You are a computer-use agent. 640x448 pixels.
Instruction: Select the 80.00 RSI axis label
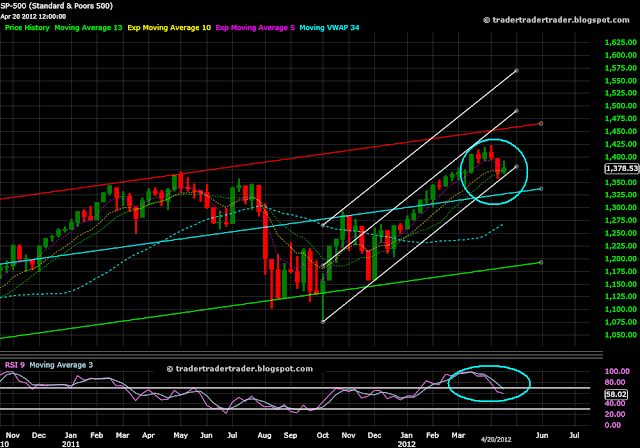pos(615,382)
